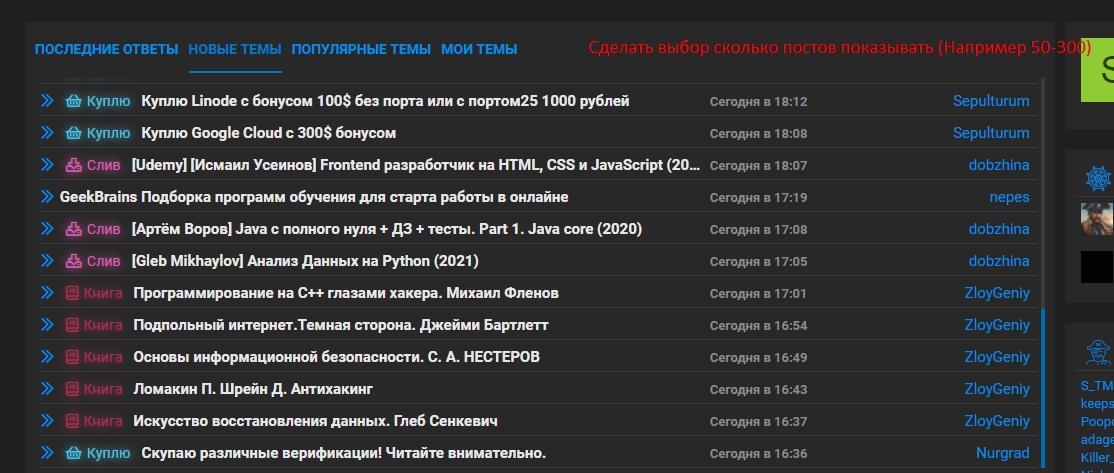1114x473 pixels.
Task: Open Программирование на C++ глазами хакера
Action: [x=346, y=293]
